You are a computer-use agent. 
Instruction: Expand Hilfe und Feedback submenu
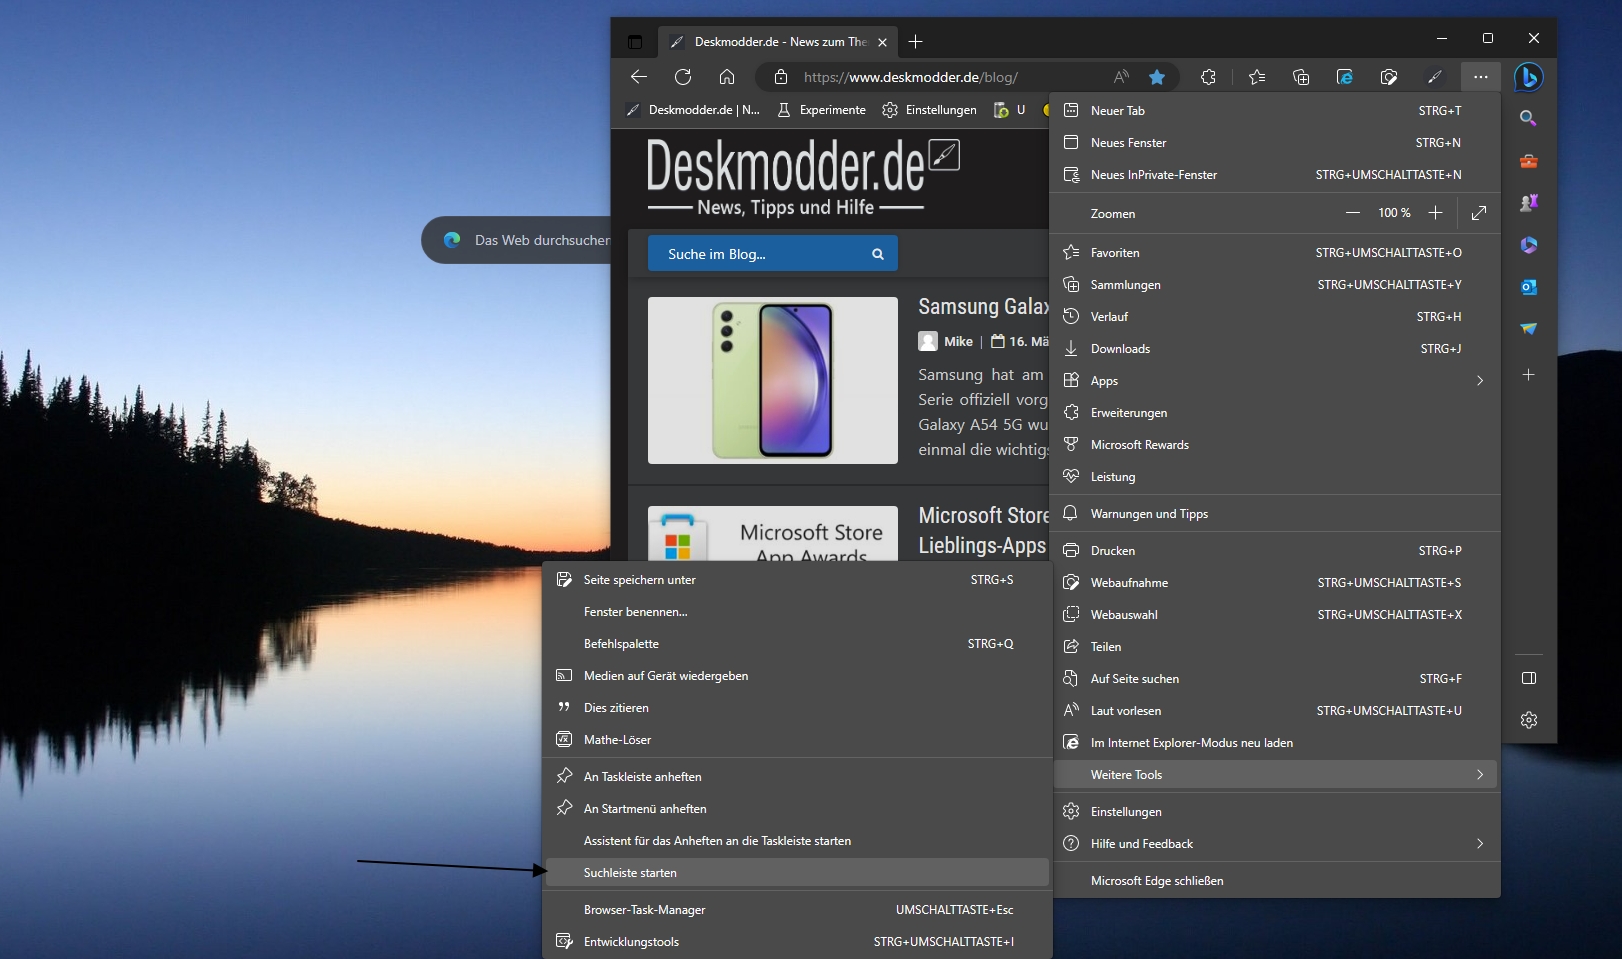[x=1276, y=844]
